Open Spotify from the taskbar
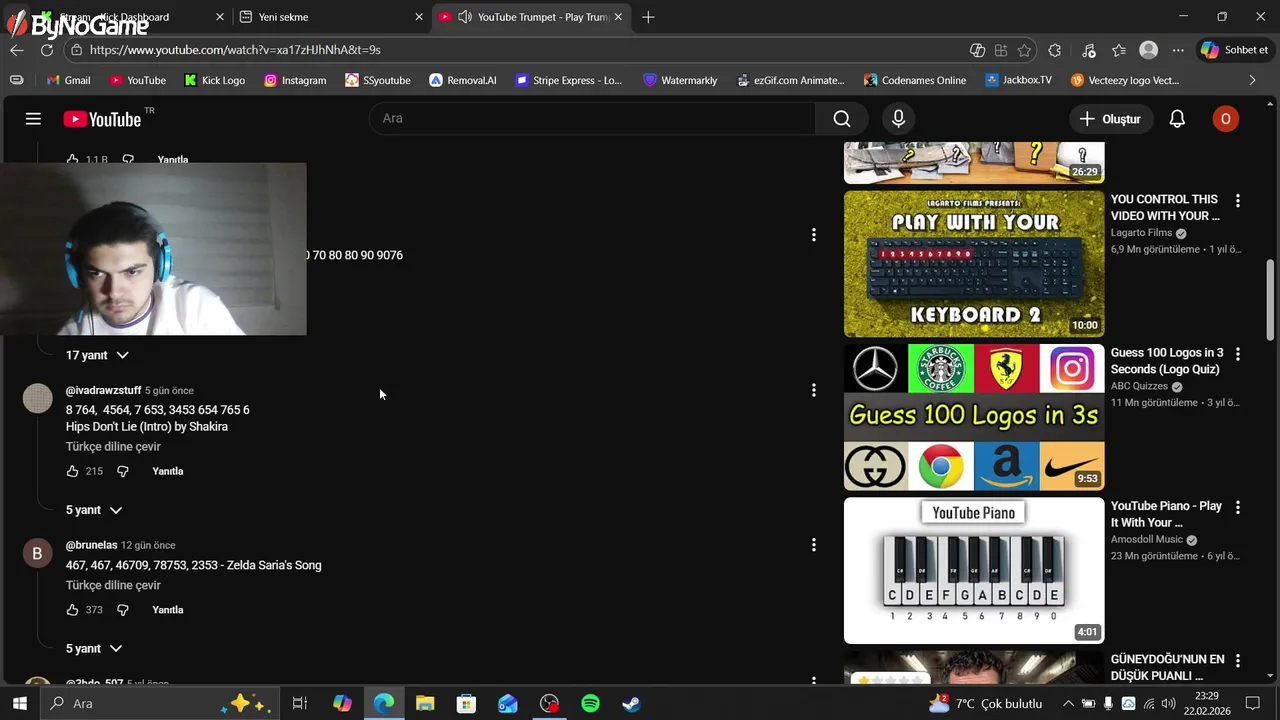The width and height of the screenshot is (1280, 720). 590,704
